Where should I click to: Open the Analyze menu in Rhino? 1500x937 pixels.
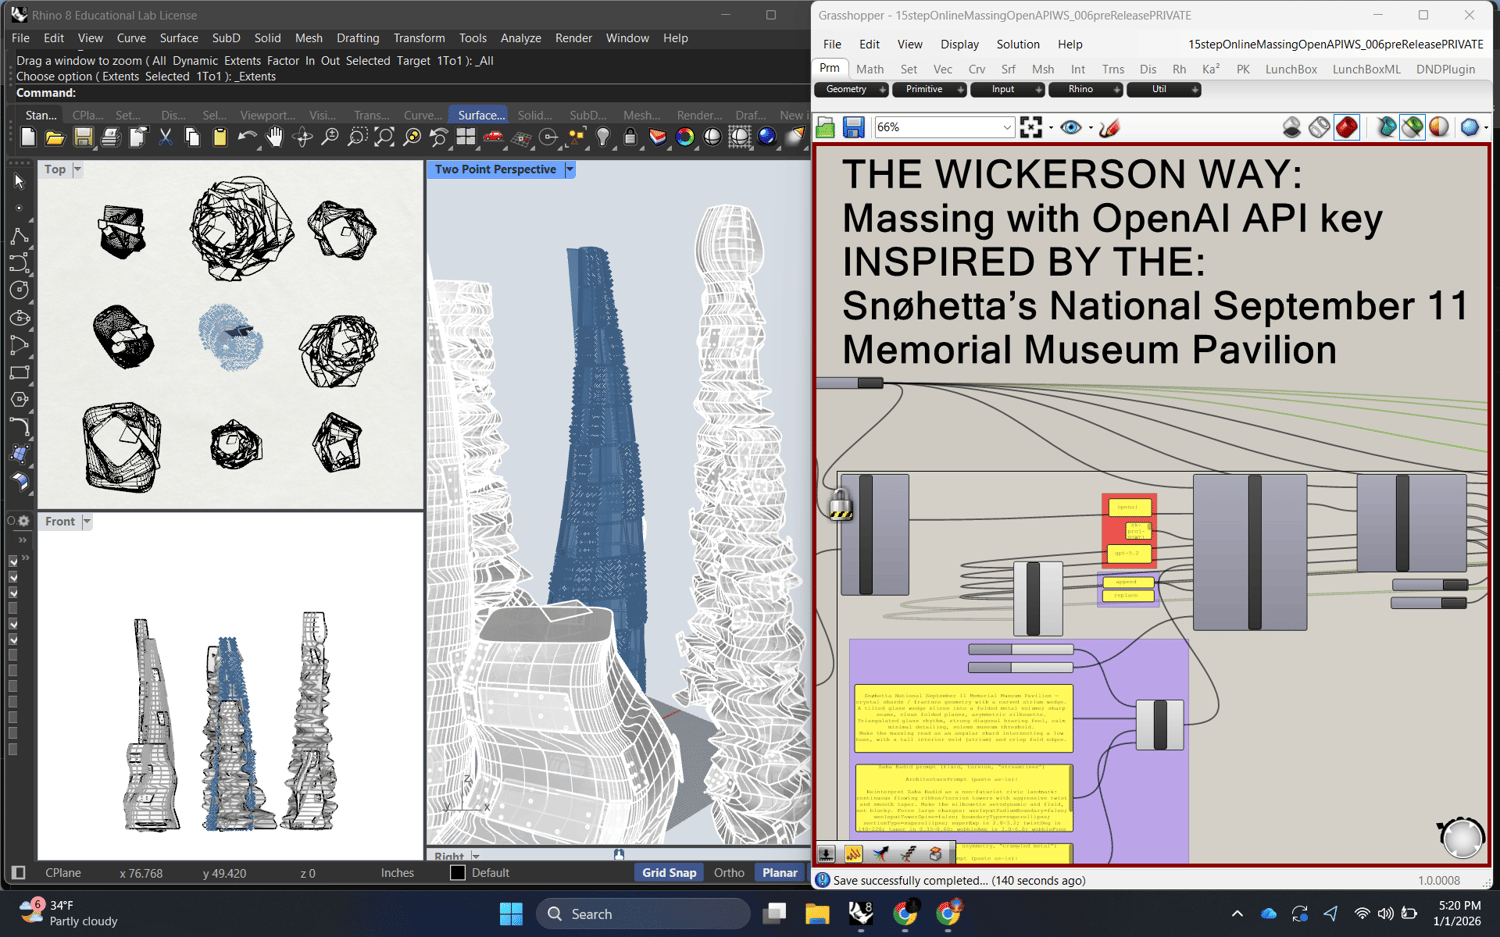pyautogui.click(x=520, y=38)
